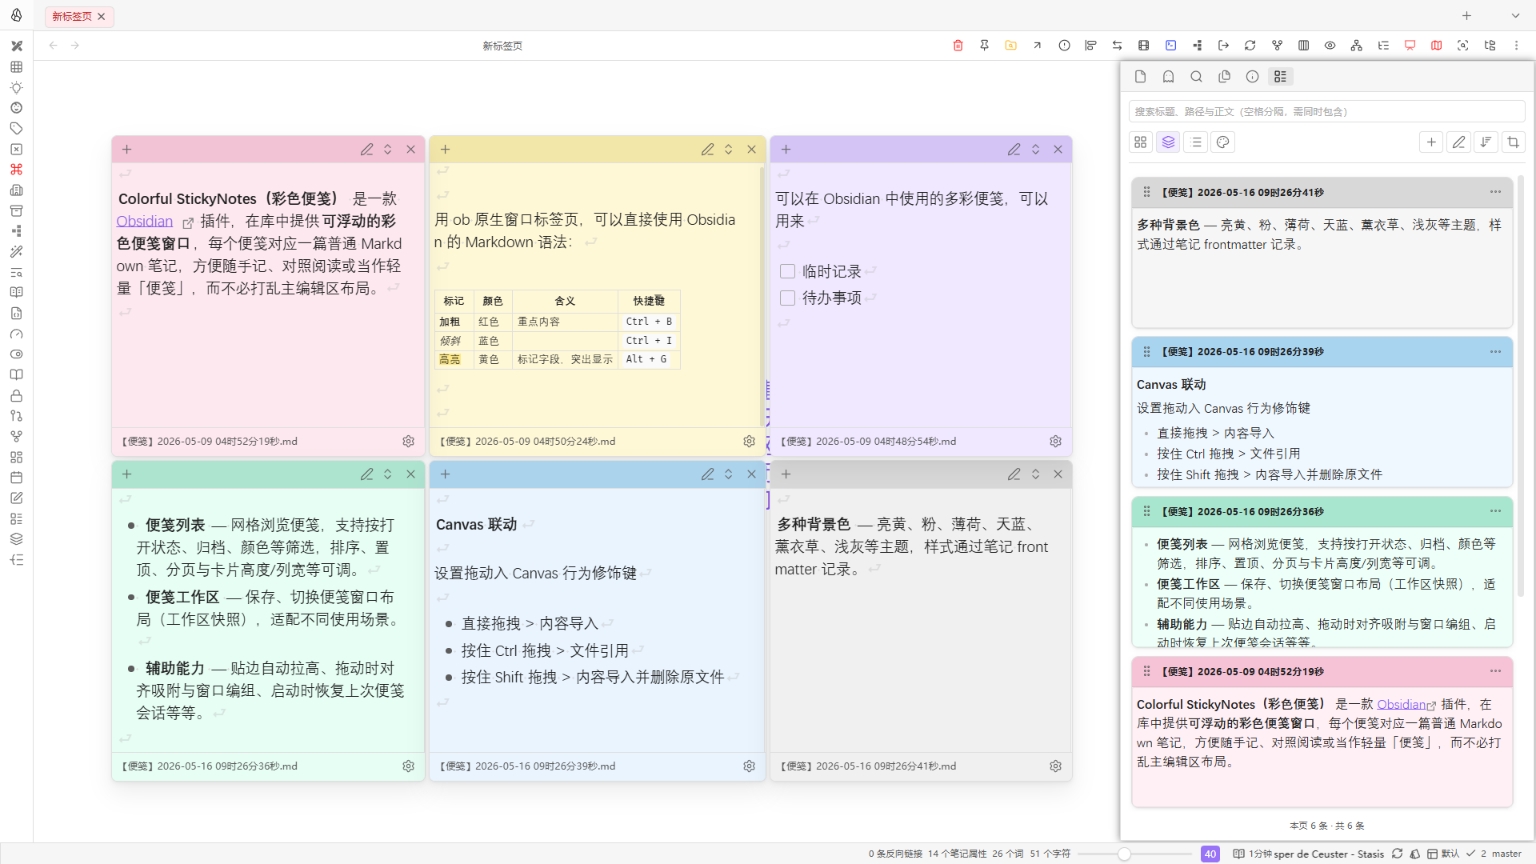Click the pencil edit button in sticky list

pyautogui.click(x=1459, y=142)
